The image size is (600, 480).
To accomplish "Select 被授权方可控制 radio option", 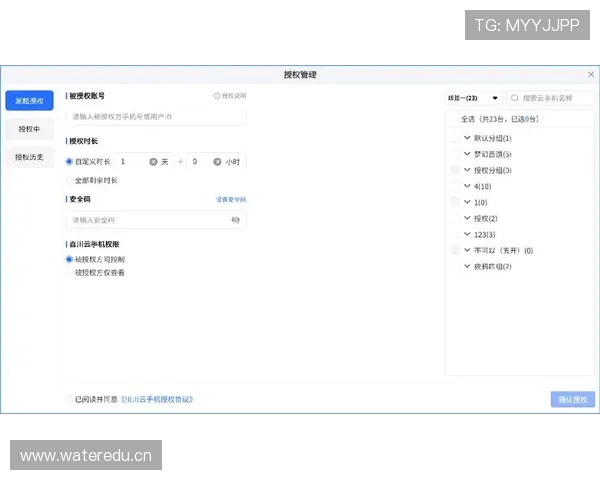I will pyautogui.click(x=69, y=260).
